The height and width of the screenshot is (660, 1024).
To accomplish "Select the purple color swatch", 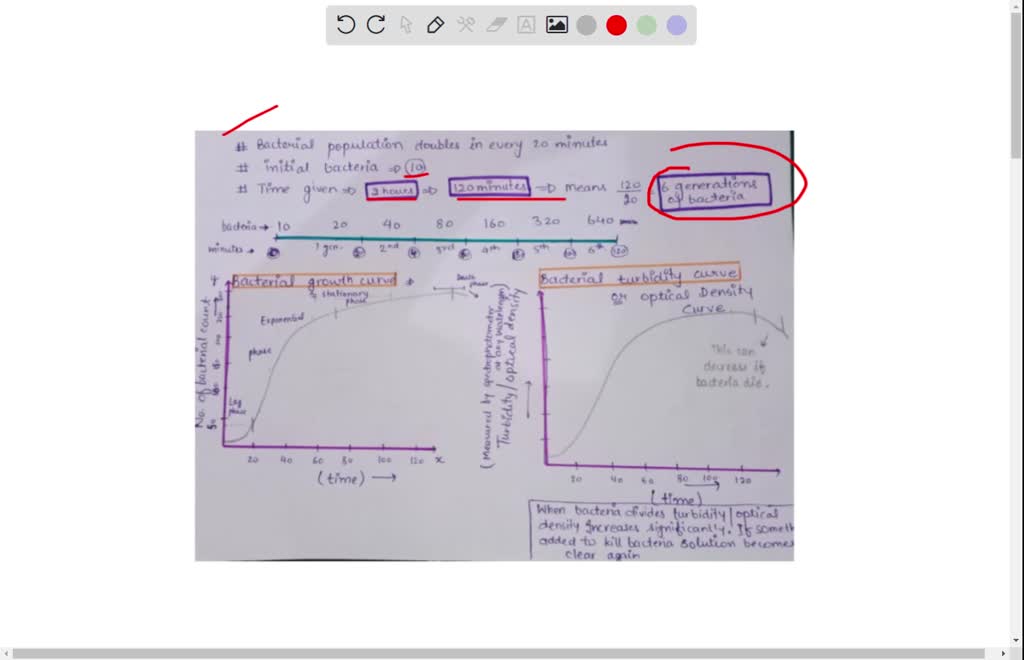I will coord(676,24).
